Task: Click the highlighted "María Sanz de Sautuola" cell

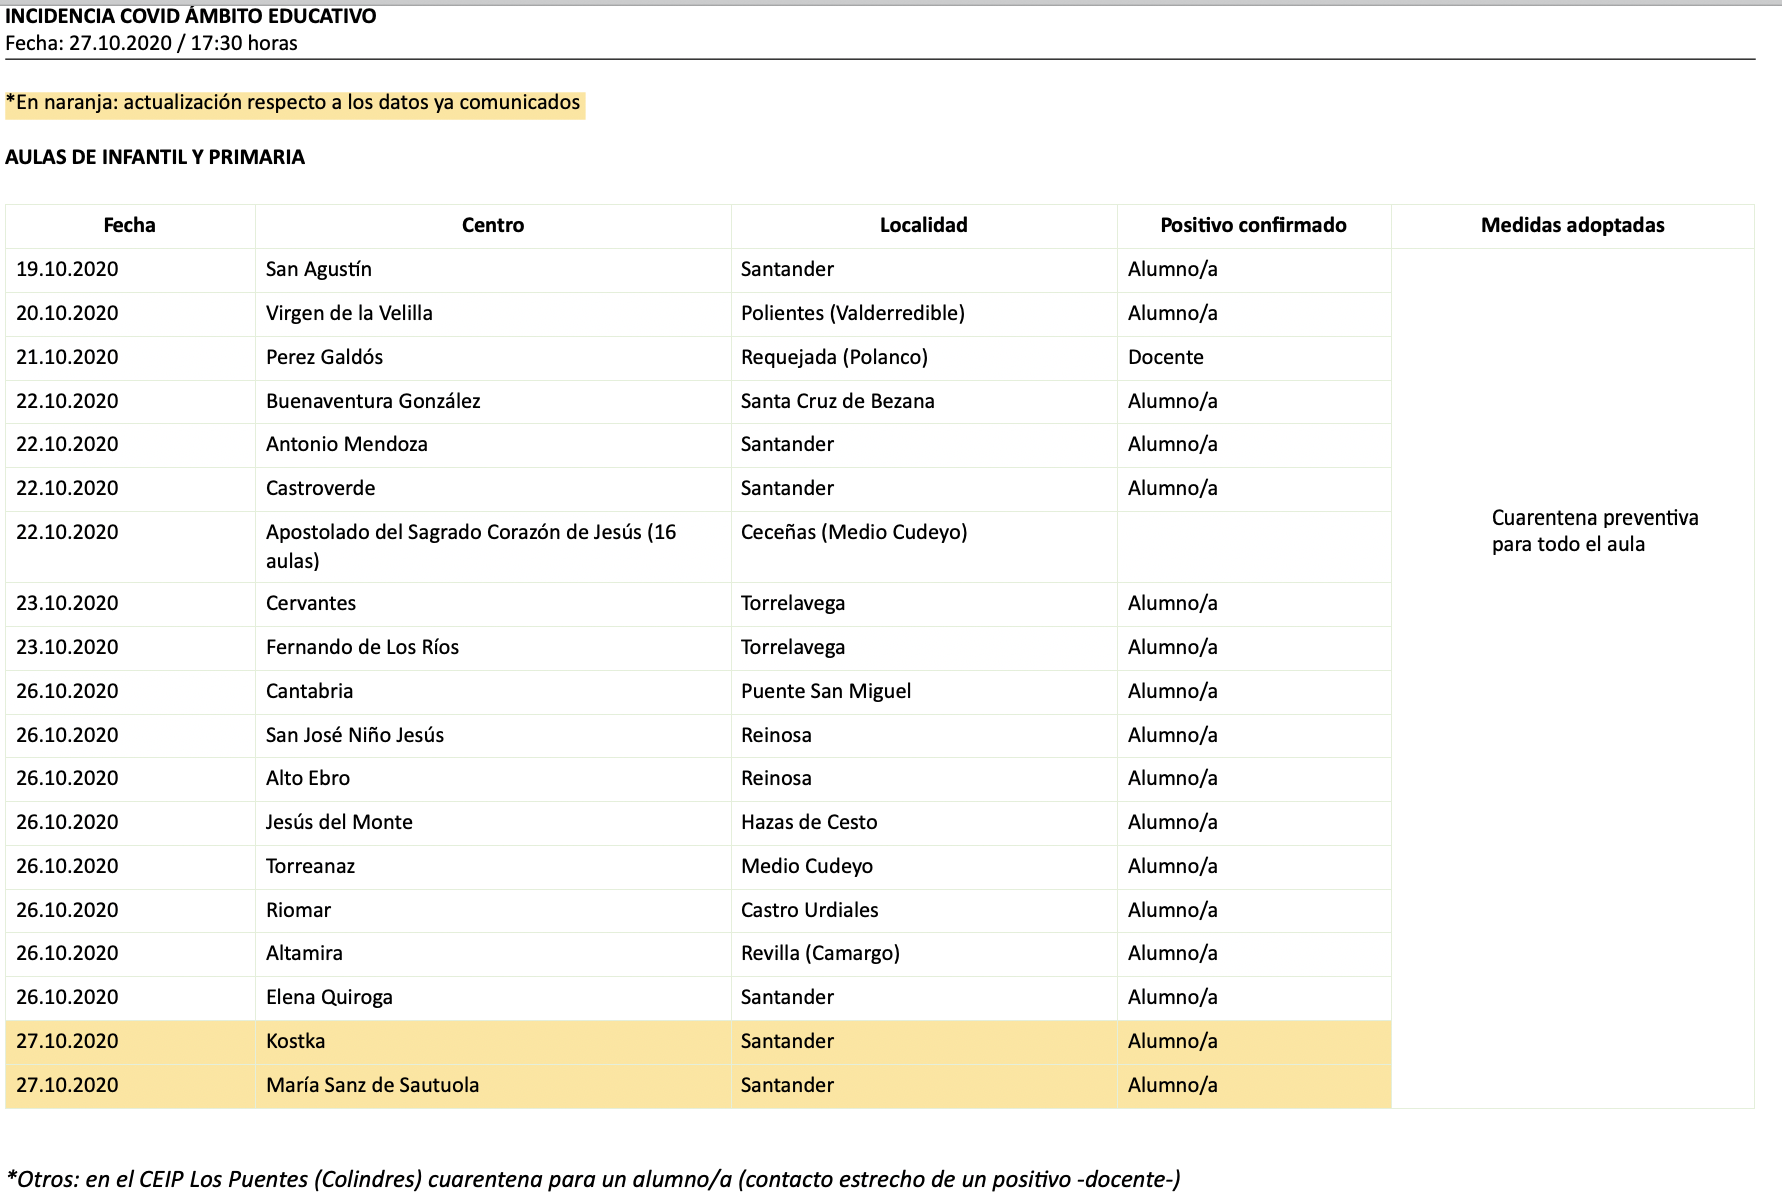Action: pos(372,1085)
